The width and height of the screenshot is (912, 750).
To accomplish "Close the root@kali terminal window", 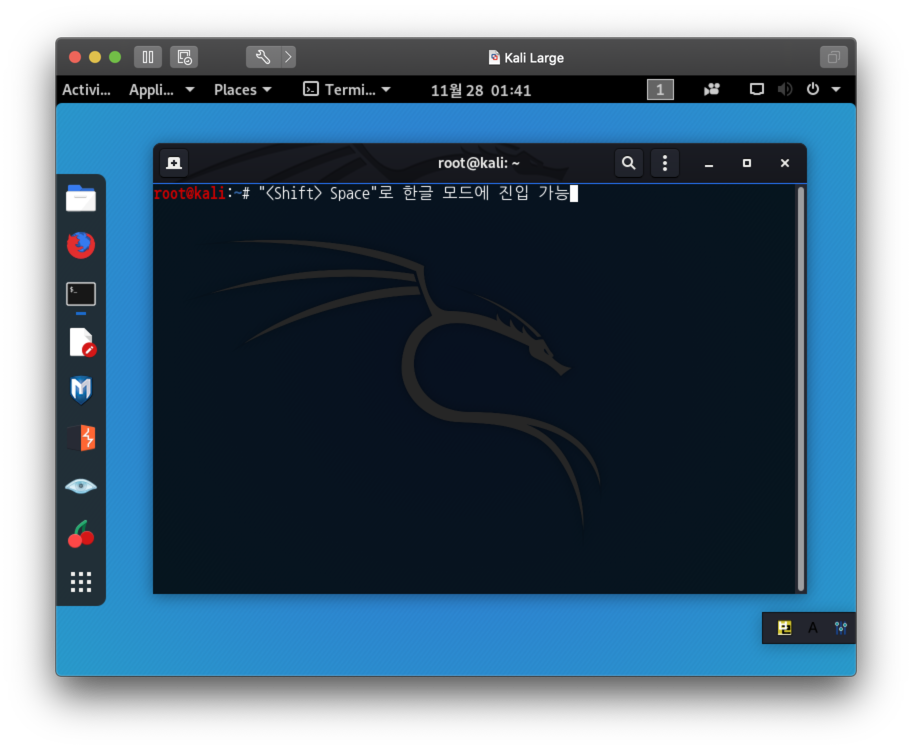I will click(785, 163).
